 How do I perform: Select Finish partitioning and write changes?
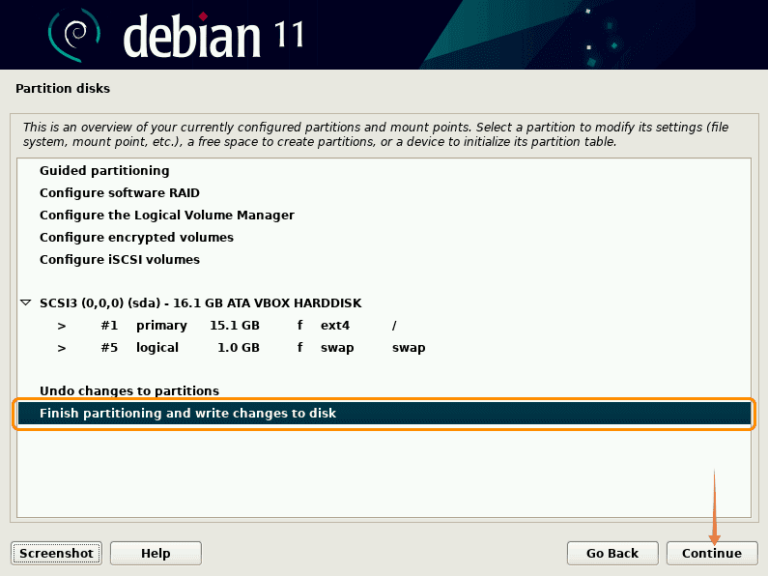coord(188,413)
